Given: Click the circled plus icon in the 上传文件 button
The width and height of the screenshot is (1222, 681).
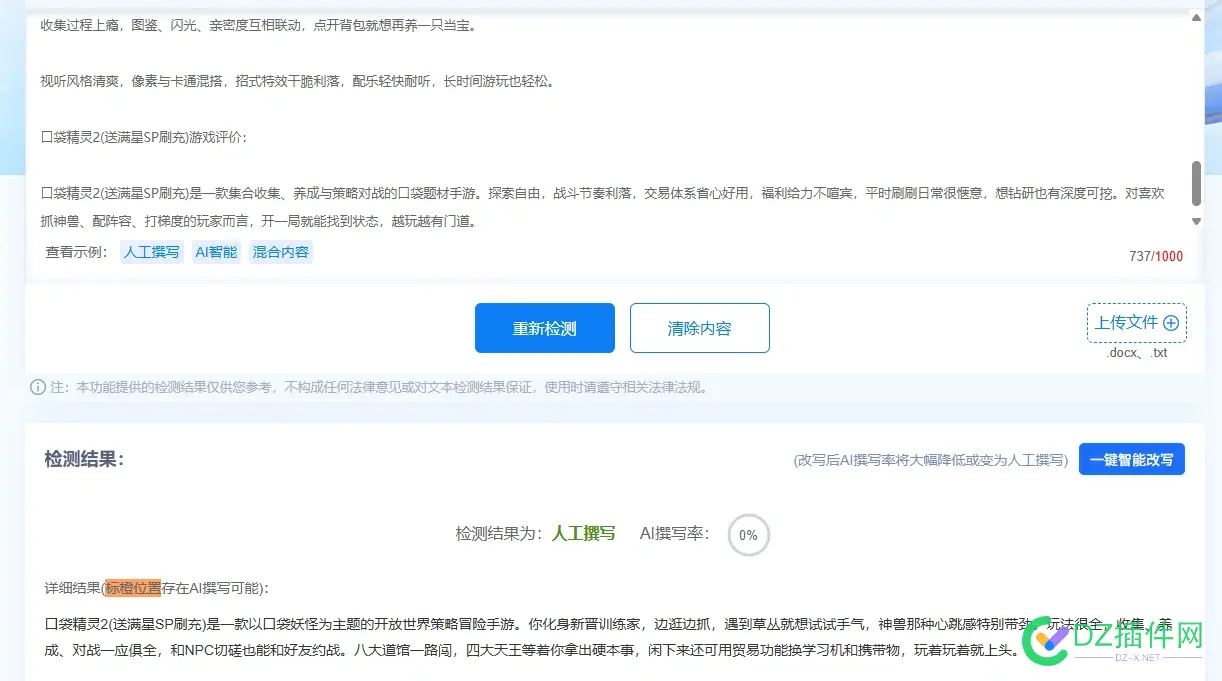Looking at the screenshot, I should (x=1173, y=322).
